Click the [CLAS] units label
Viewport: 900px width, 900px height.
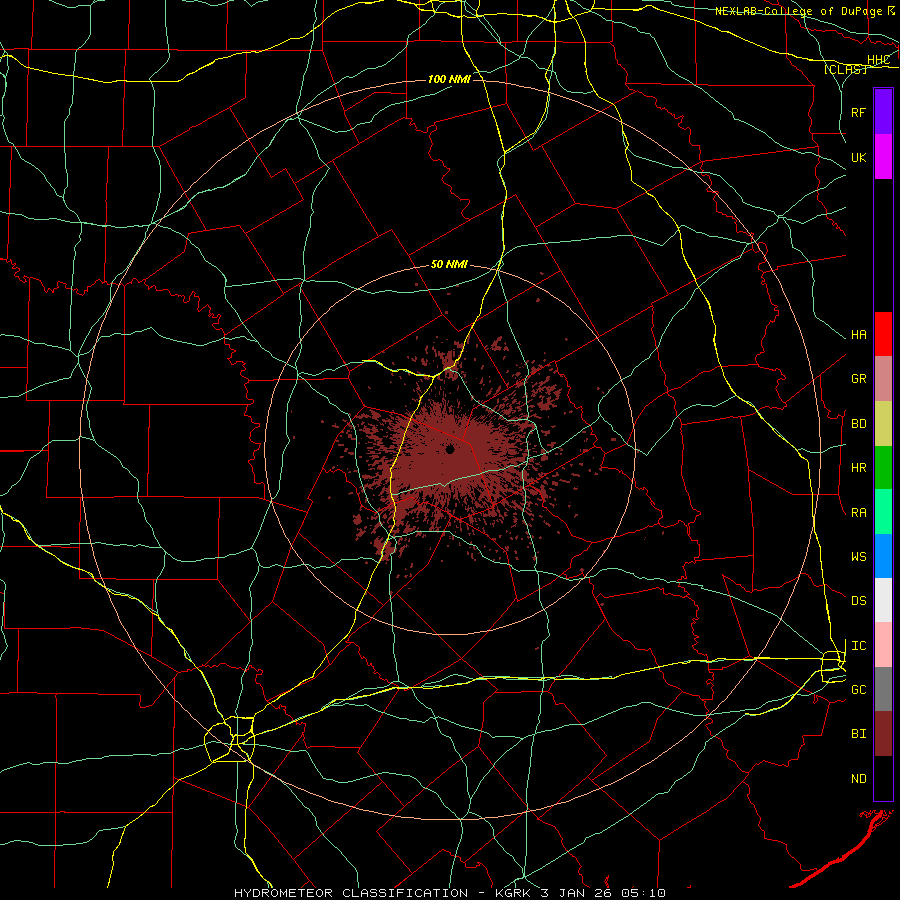point(845,69)
